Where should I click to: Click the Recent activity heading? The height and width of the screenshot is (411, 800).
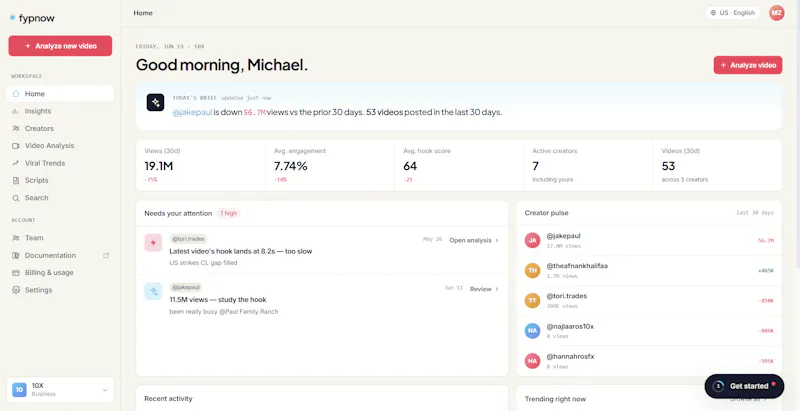[x=168, y=399]
